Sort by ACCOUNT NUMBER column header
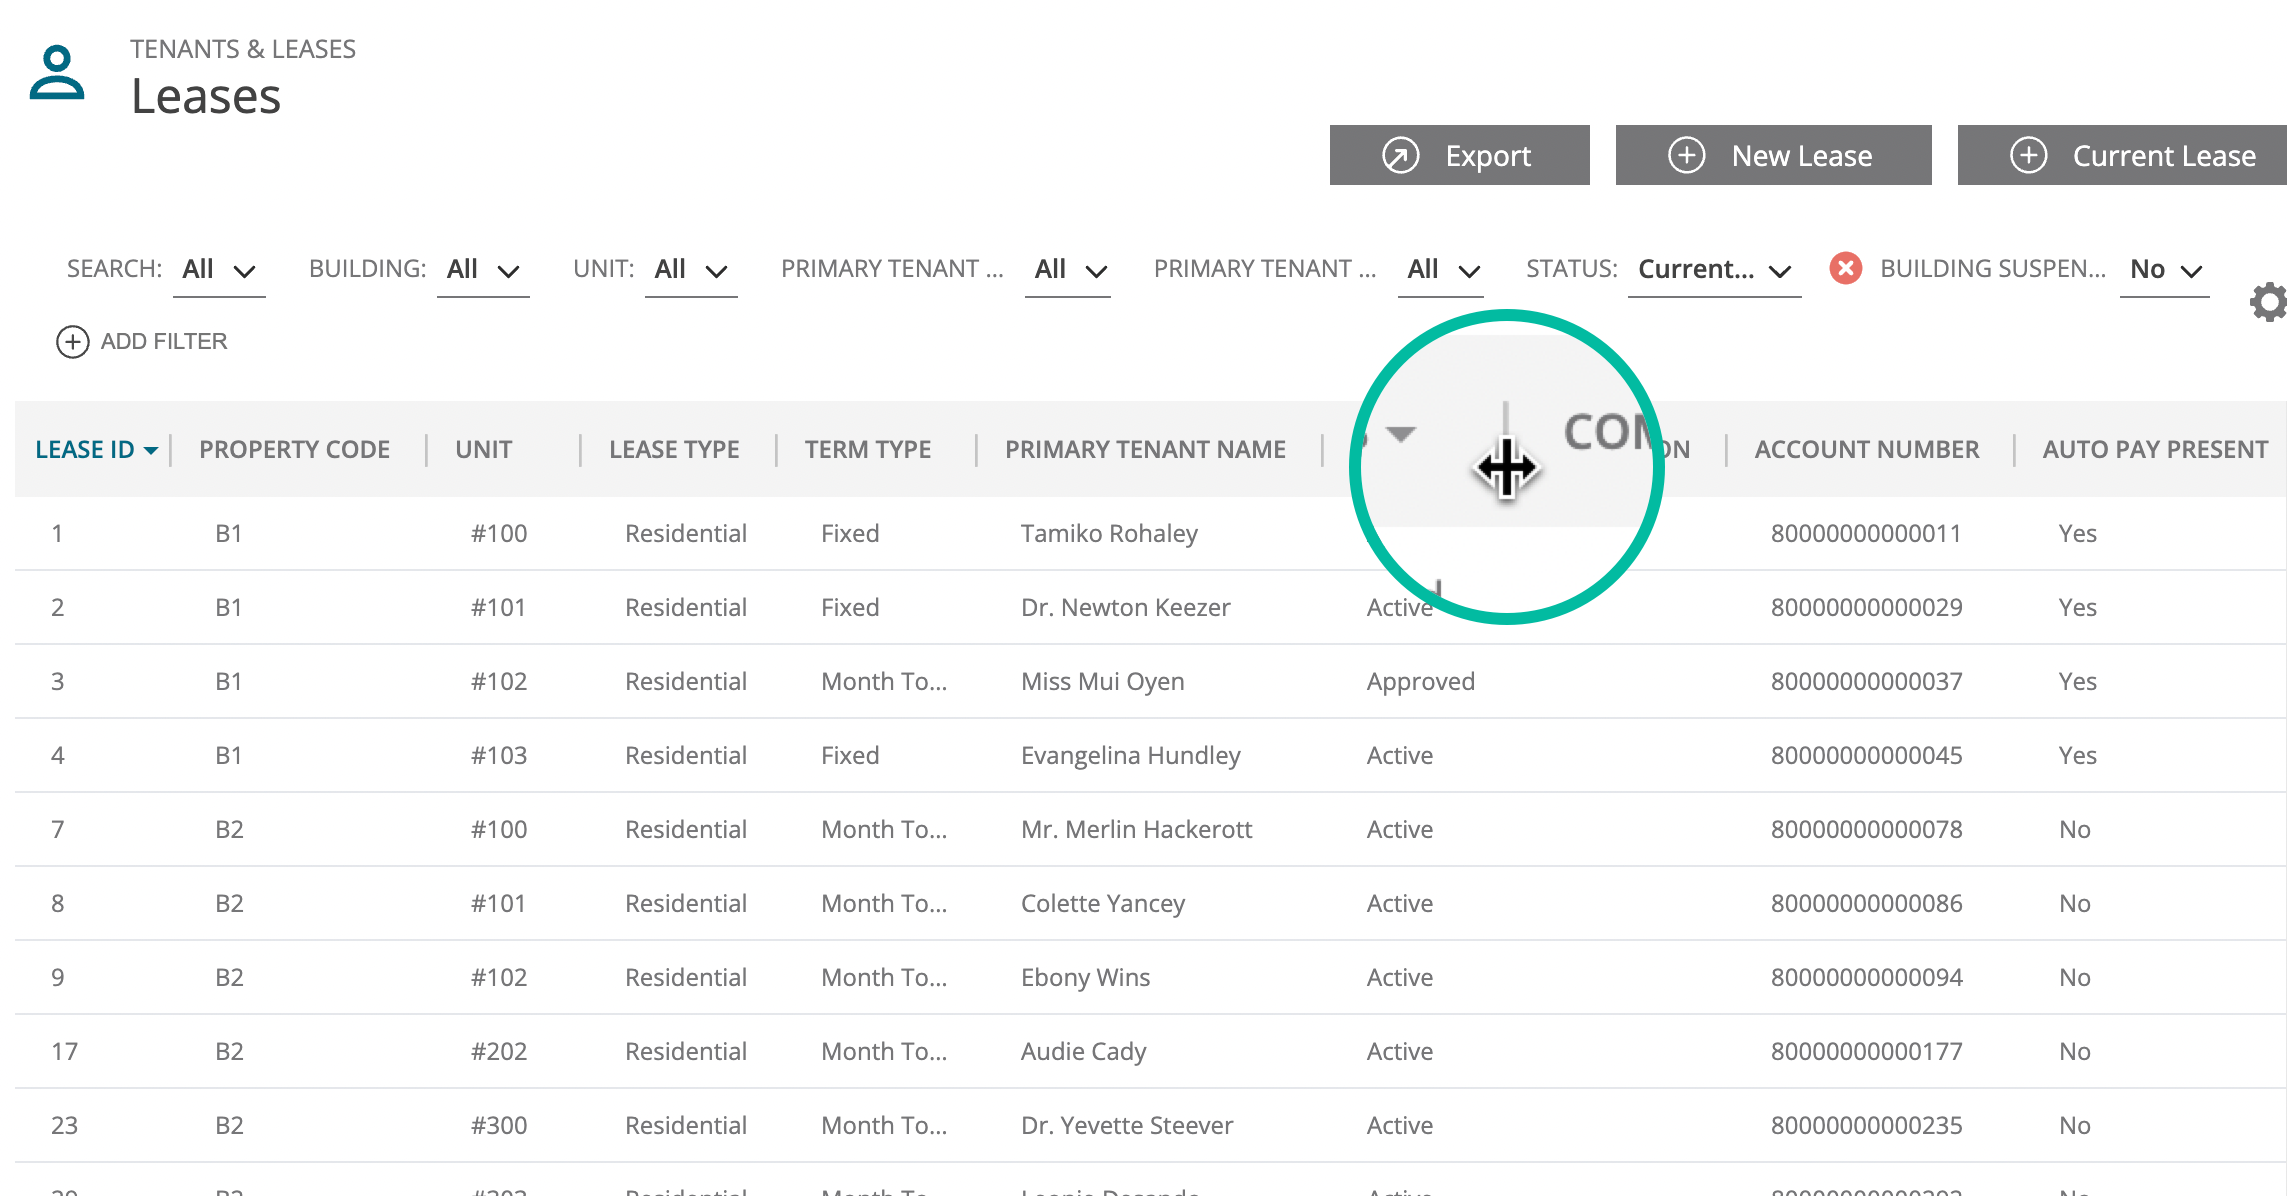Viewport: 2287px width, 1196px height. (1867, 450)
